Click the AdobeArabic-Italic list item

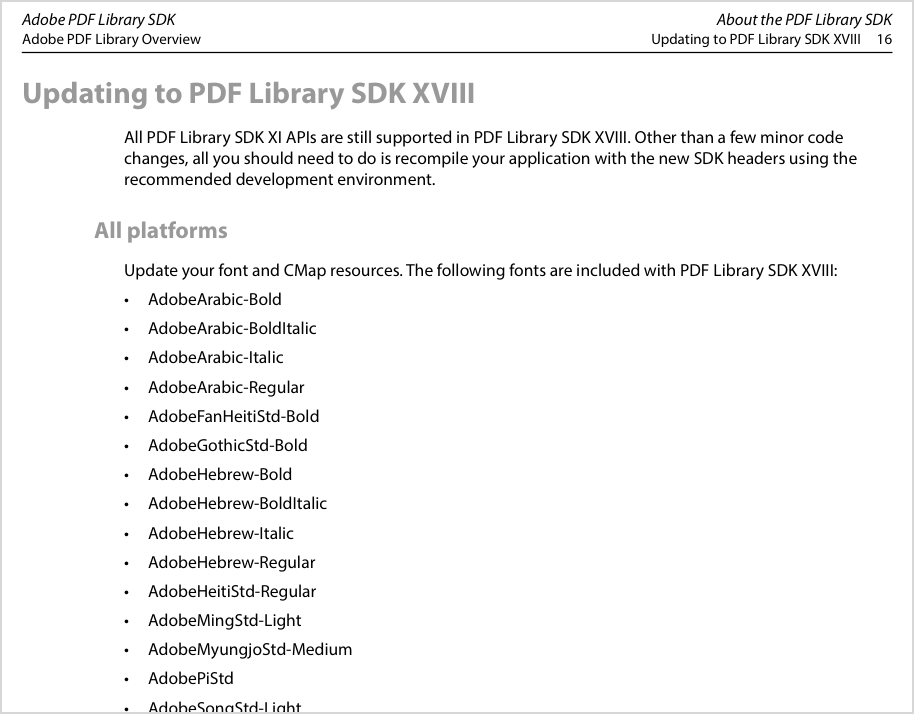click(216, 358)
